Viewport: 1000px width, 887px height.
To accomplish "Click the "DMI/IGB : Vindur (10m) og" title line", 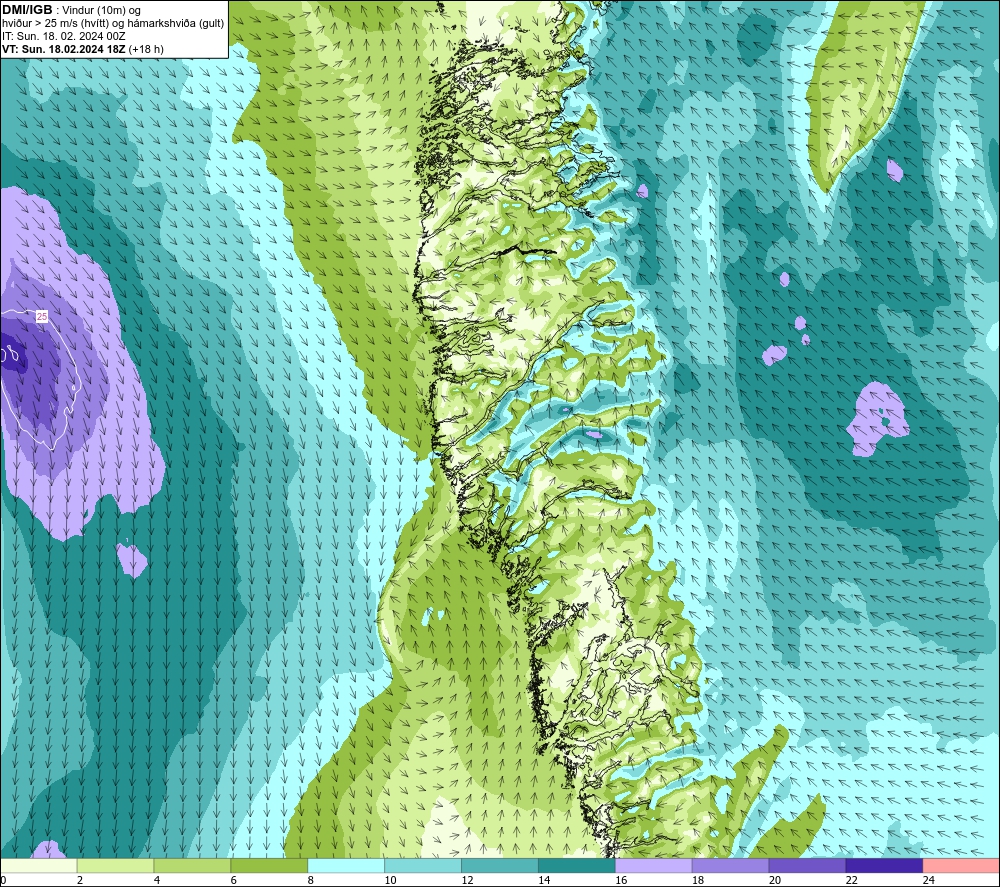I will (72, 10).
